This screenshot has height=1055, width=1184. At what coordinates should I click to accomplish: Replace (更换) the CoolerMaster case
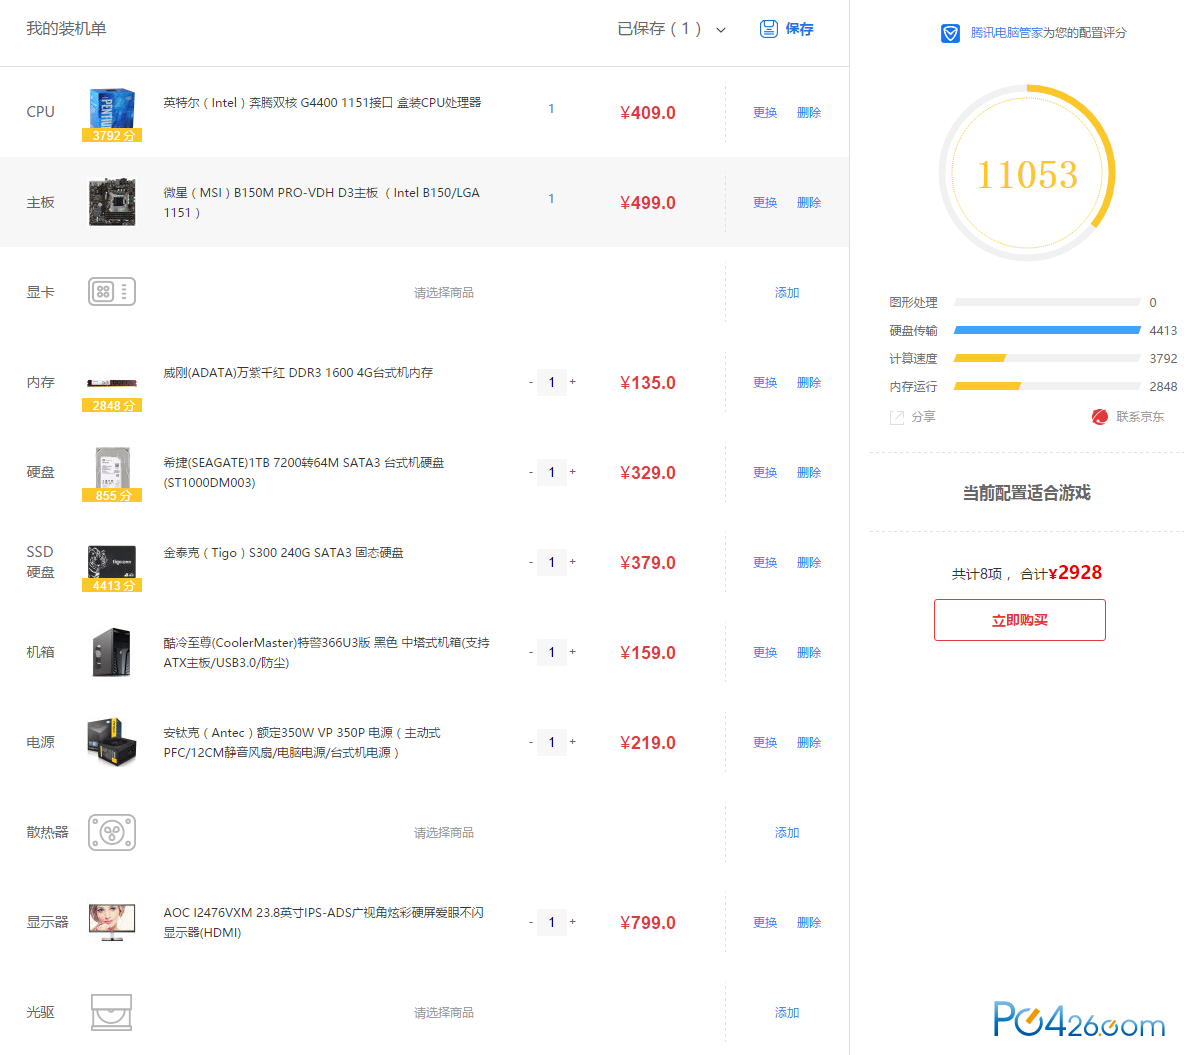tap(765, 652)
